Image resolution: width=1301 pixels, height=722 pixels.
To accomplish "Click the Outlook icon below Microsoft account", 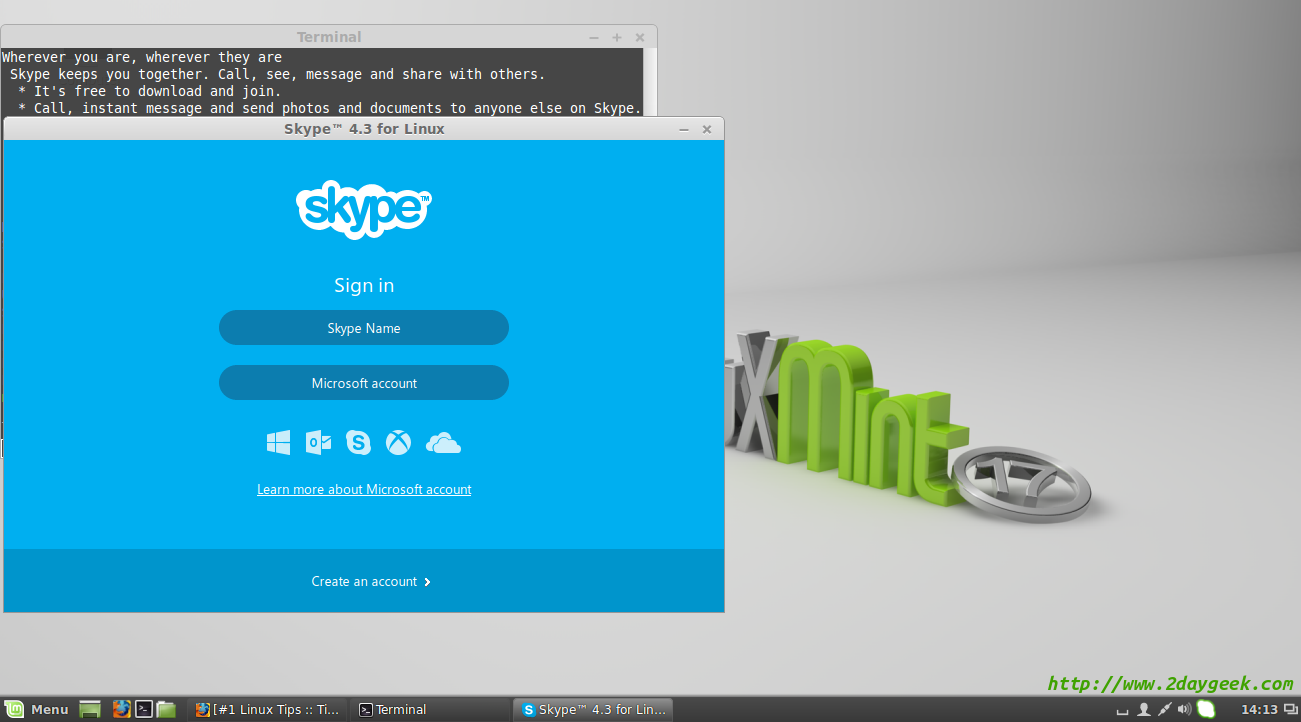I will coord(318,442).
